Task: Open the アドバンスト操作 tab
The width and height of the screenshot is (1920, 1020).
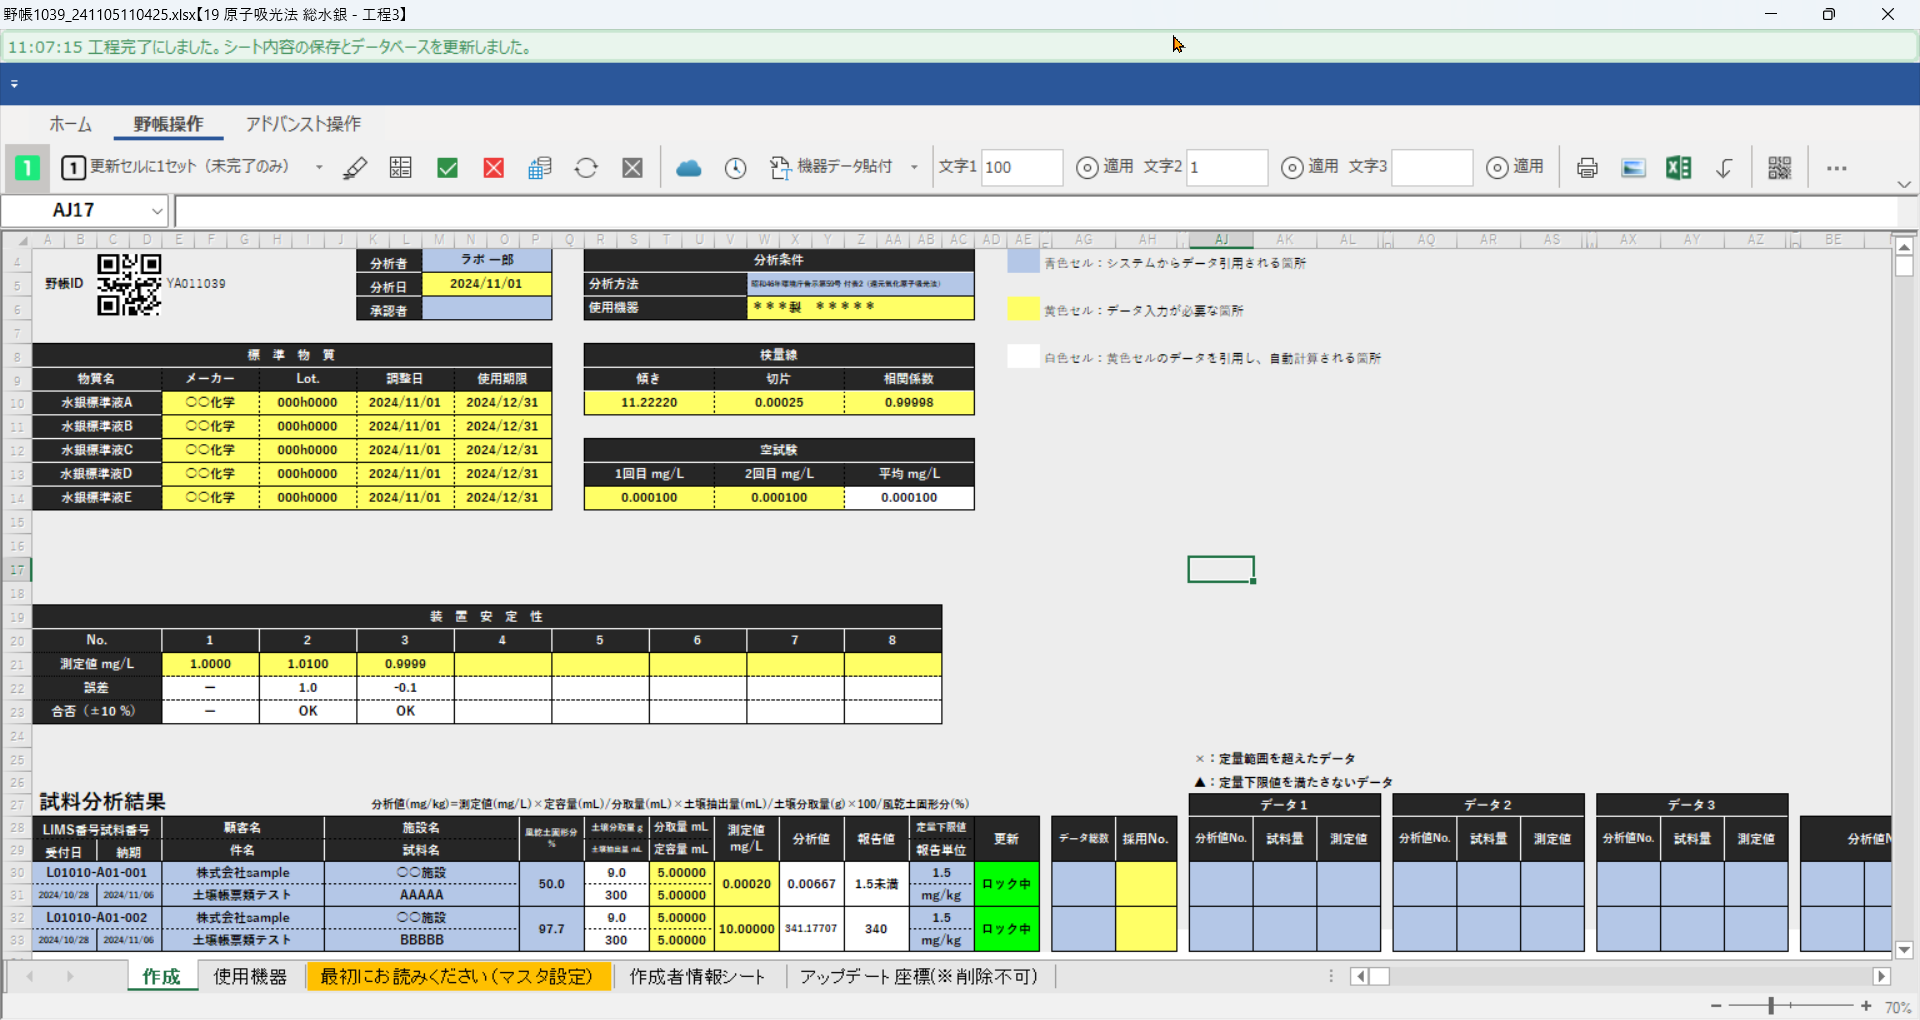Action: point(304,124)
